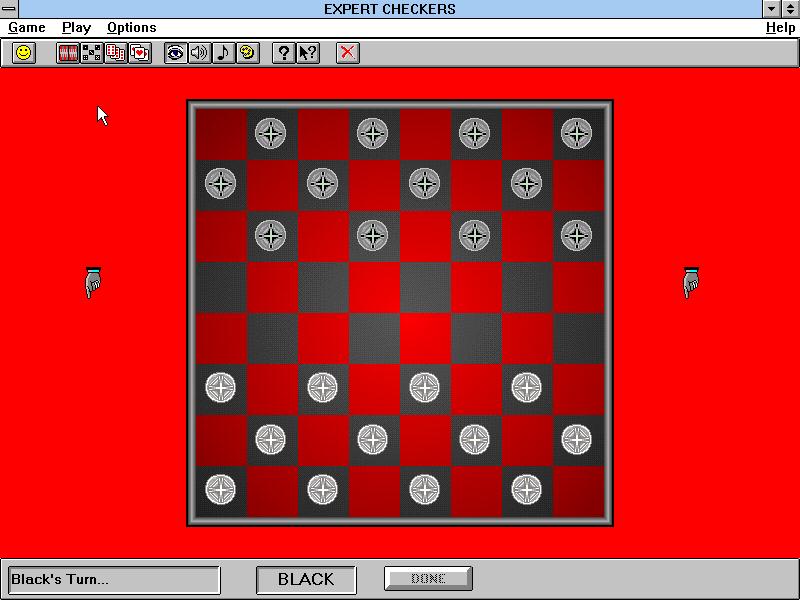Click empty dark square fourth row, first column
This screenshot has width=800, height=600.
pyautogui.click(x=221, y=287)
